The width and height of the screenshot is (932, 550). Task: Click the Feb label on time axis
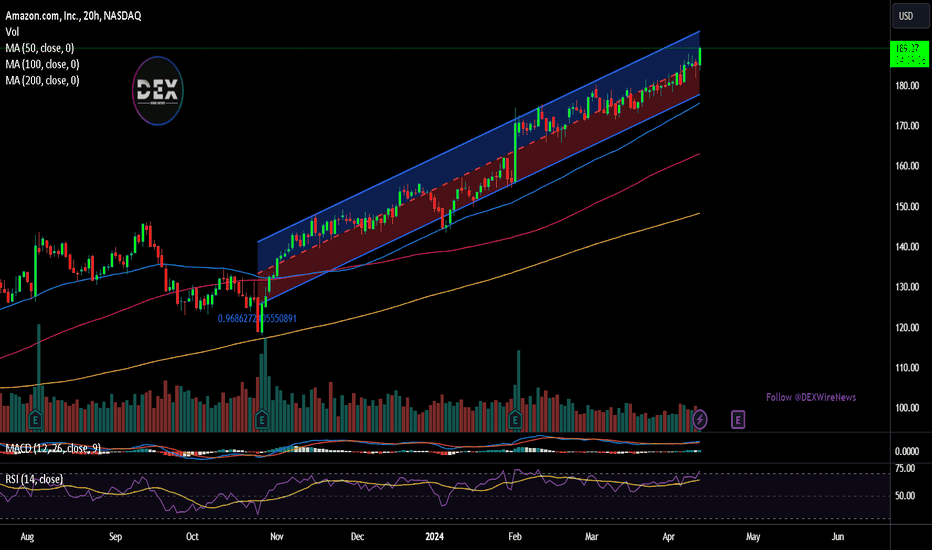(x=515, y=536)
